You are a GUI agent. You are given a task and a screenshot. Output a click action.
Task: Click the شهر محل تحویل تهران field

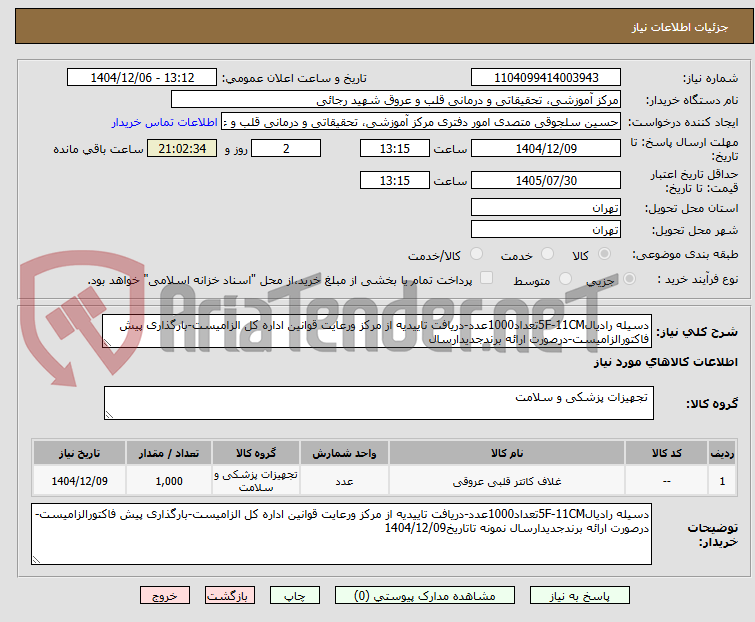[x=546, y=229]
